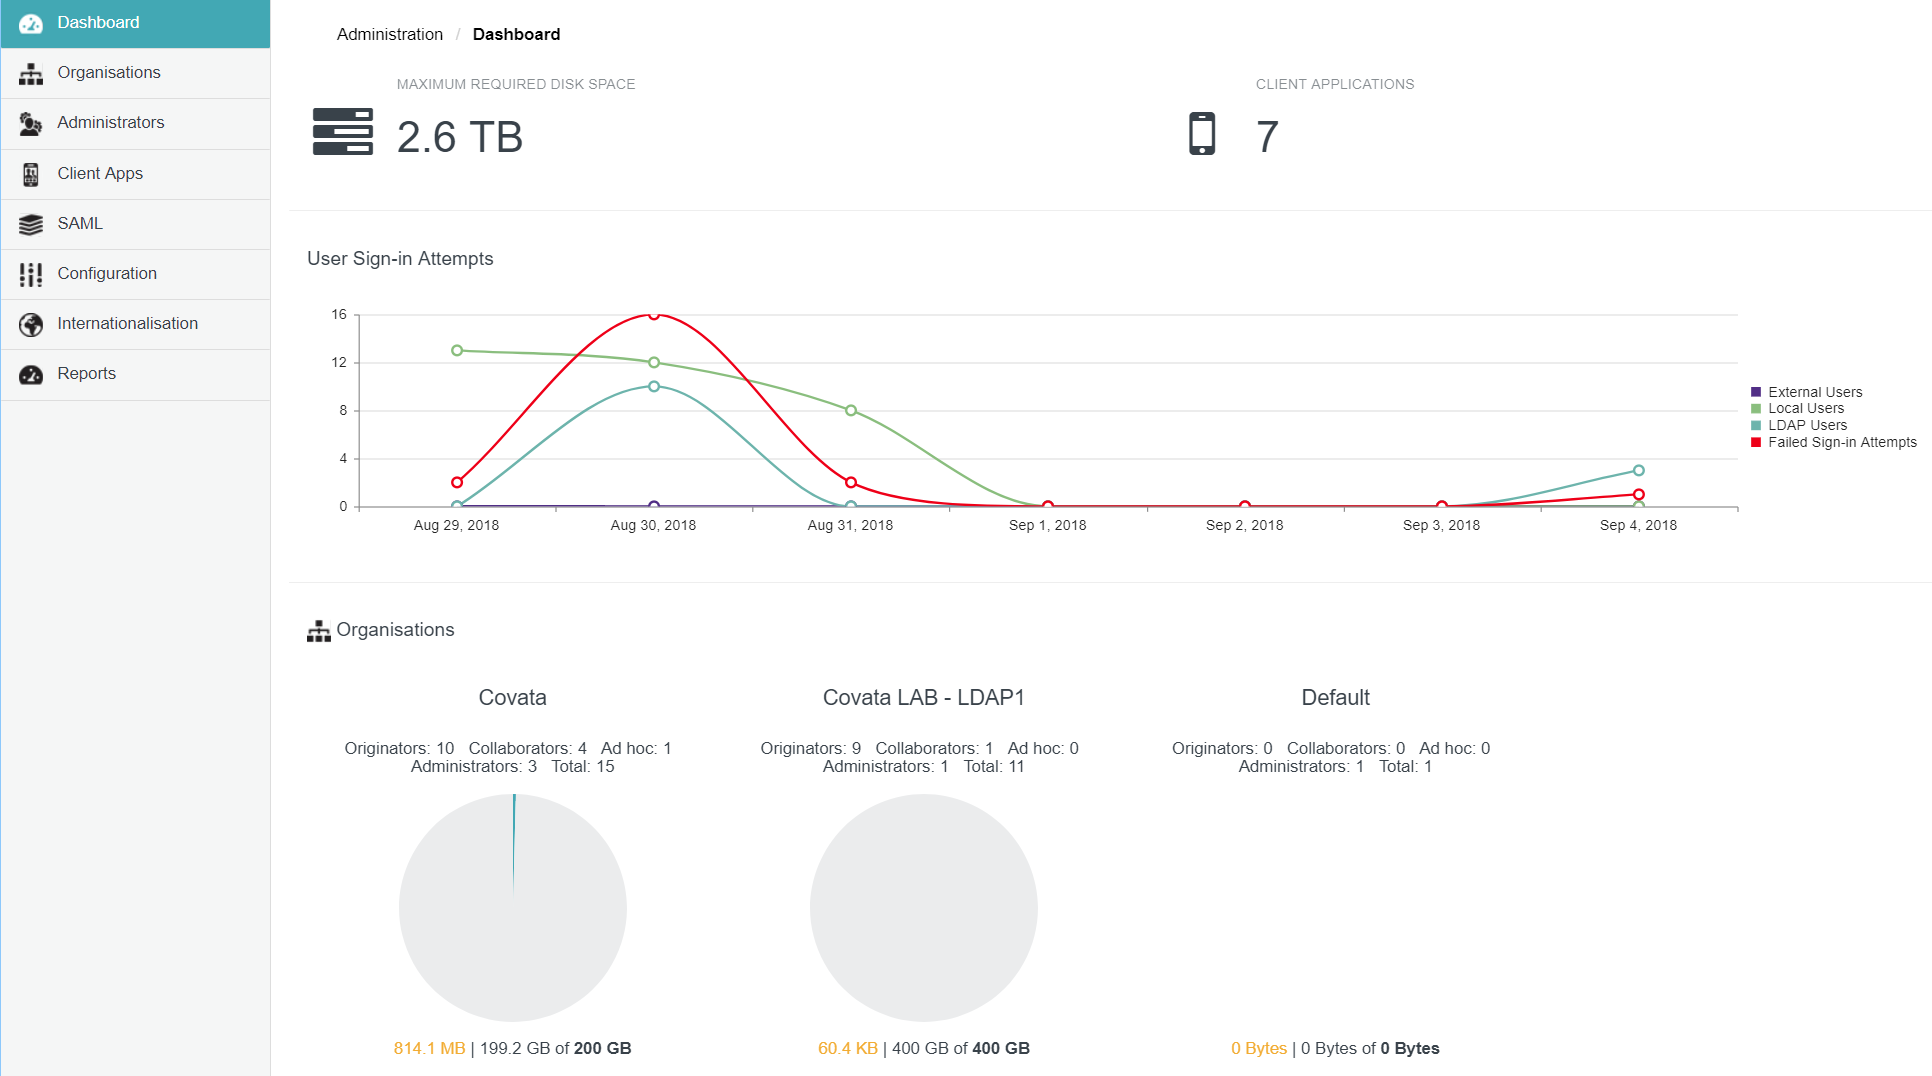Image resolution: width=1932 pixels, height=1076 pixels.
Task: Open the Reports page
Action: coord(135,374)
